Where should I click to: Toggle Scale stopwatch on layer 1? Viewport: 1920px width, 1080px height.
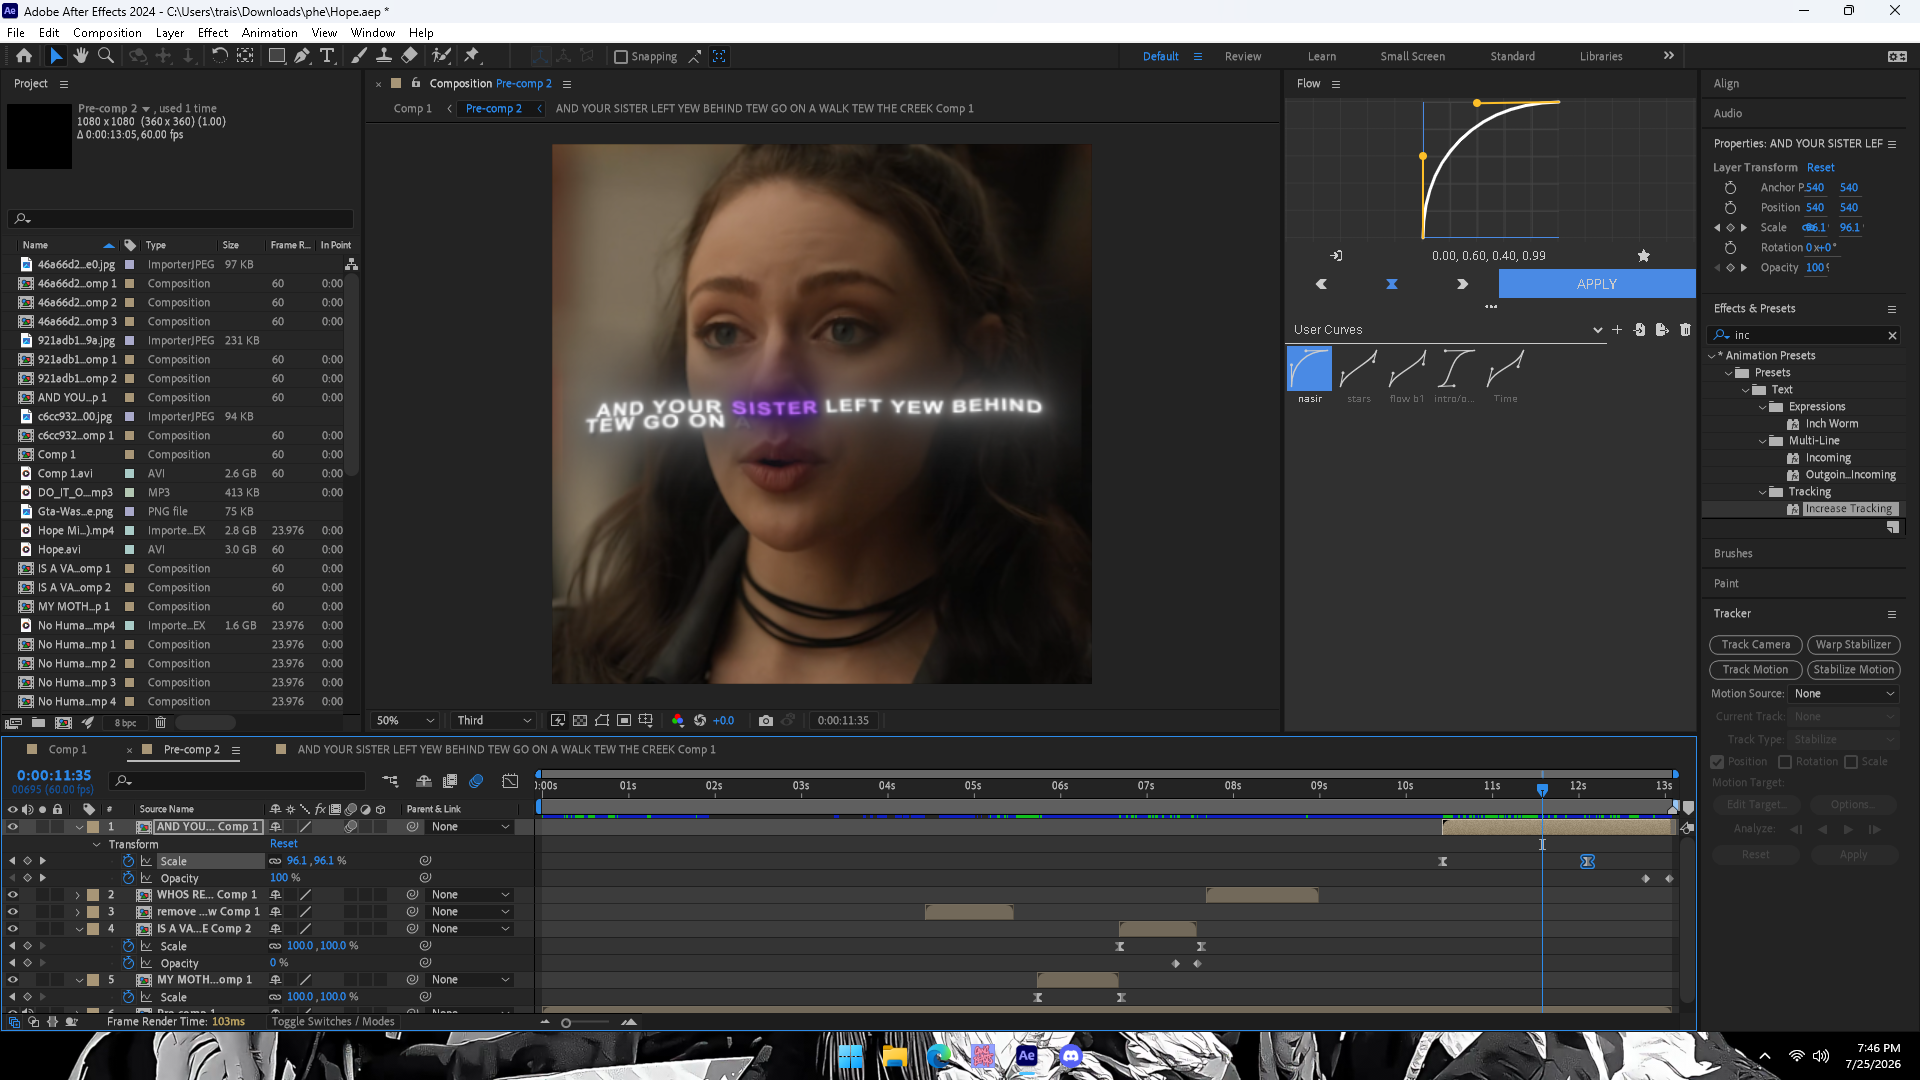click(x=128, y=861)
